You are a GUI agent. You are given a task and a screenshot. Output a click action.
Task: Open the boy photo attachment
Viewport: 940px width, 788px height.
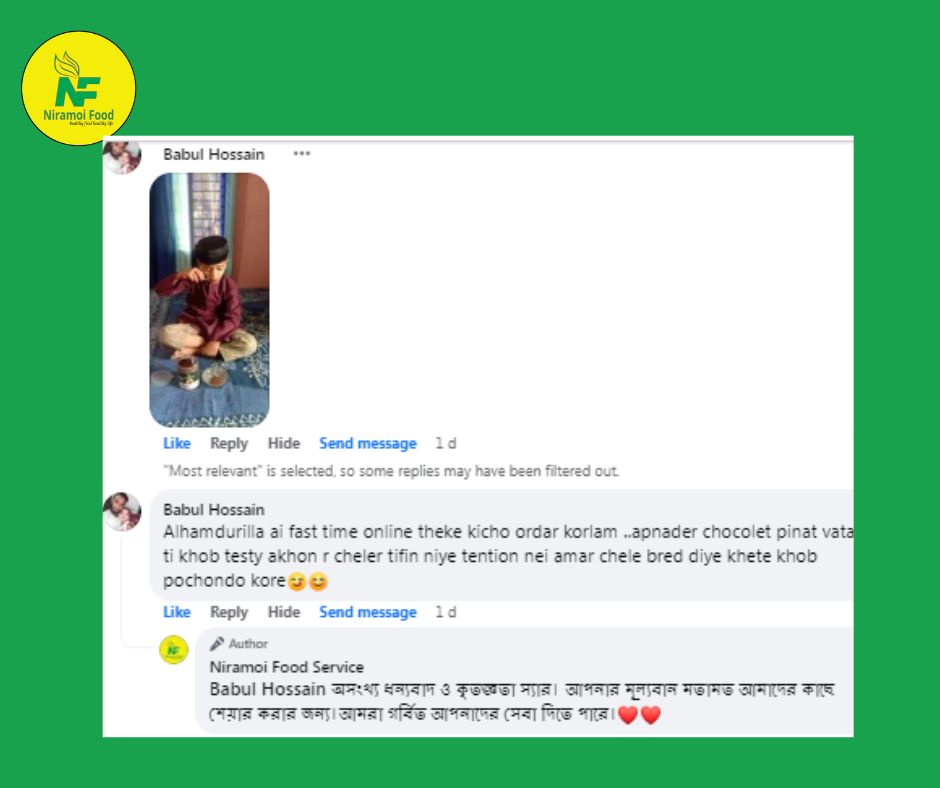209,300
